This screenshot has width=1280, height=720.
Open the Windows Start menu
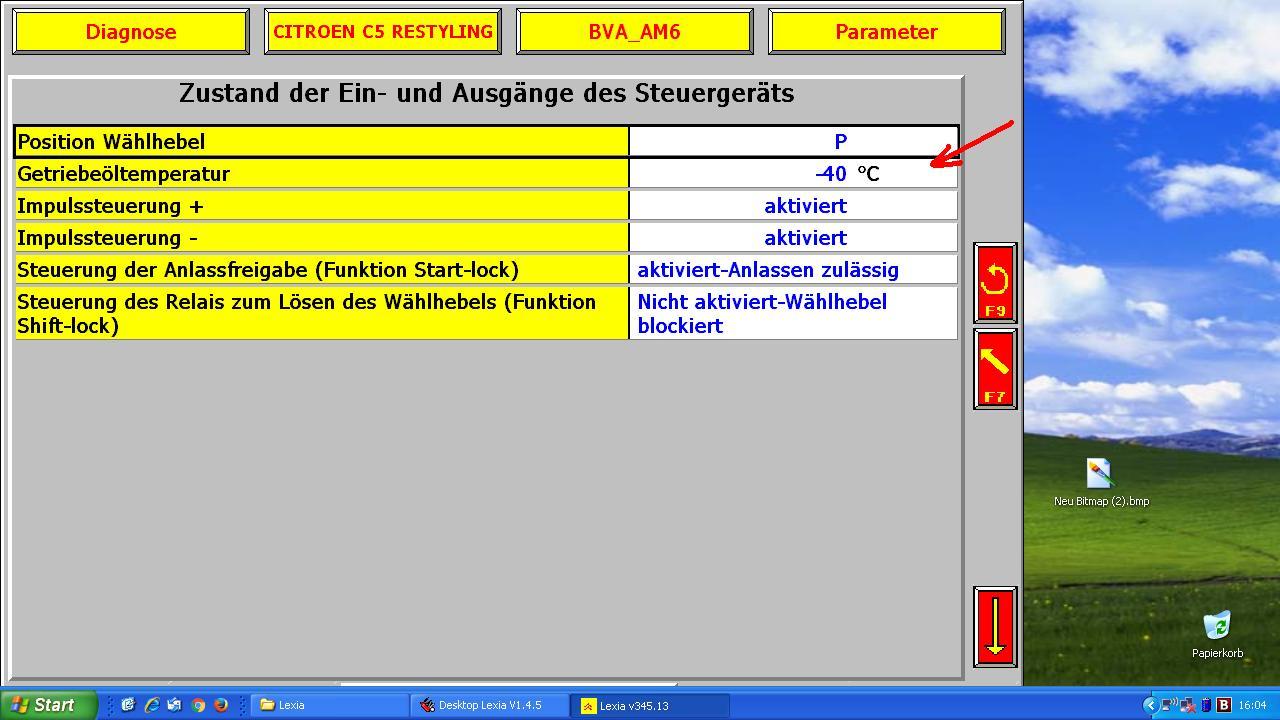[x=48, y=705]
